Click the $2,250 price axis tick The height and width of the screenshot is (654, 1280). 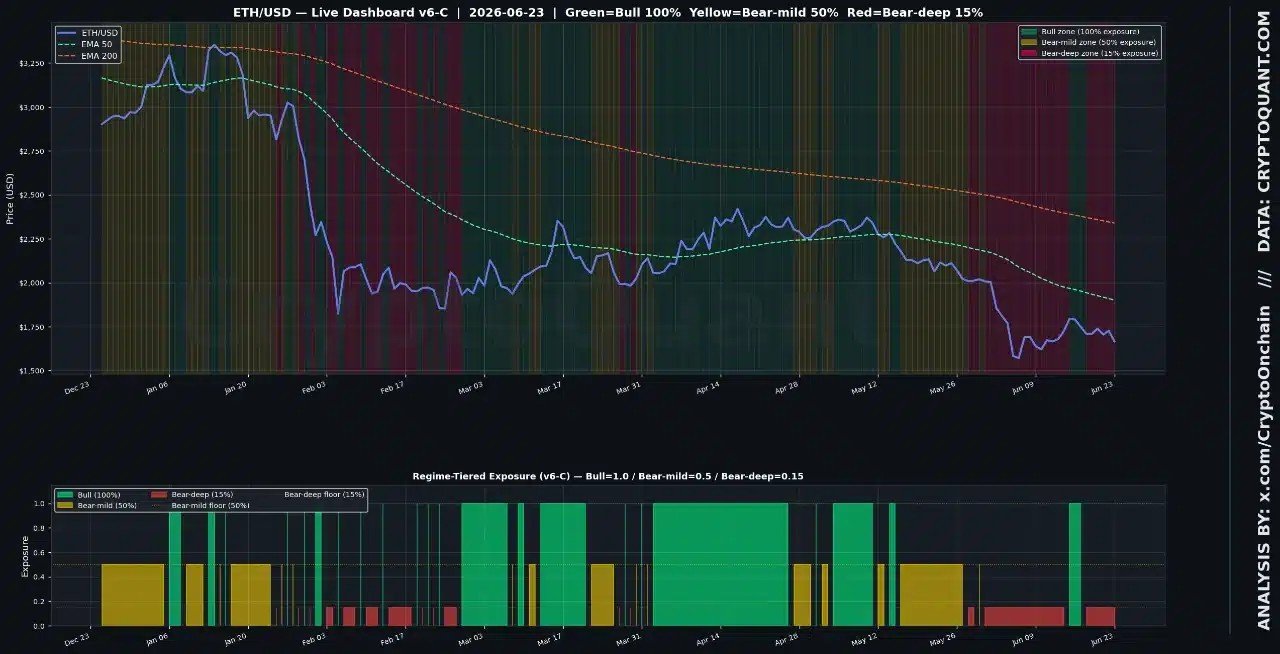[x=32, y=239]
